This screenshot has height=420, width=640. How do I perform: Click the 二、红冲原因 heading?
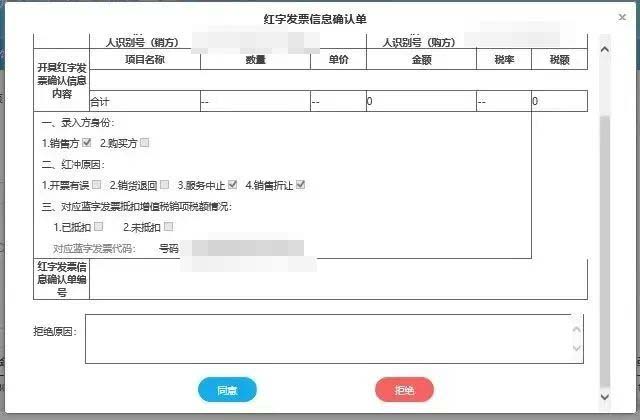pyautogui.click(x=73, y=164)
